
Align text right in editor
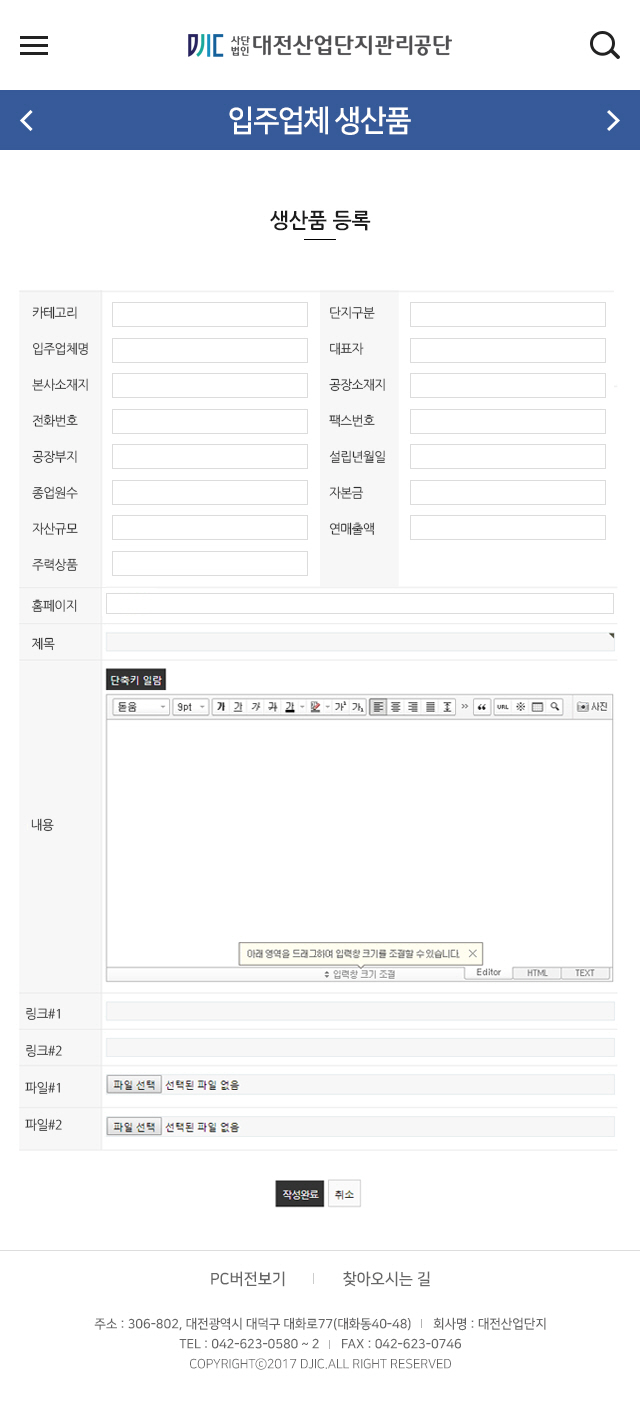[x=412, y=706]
